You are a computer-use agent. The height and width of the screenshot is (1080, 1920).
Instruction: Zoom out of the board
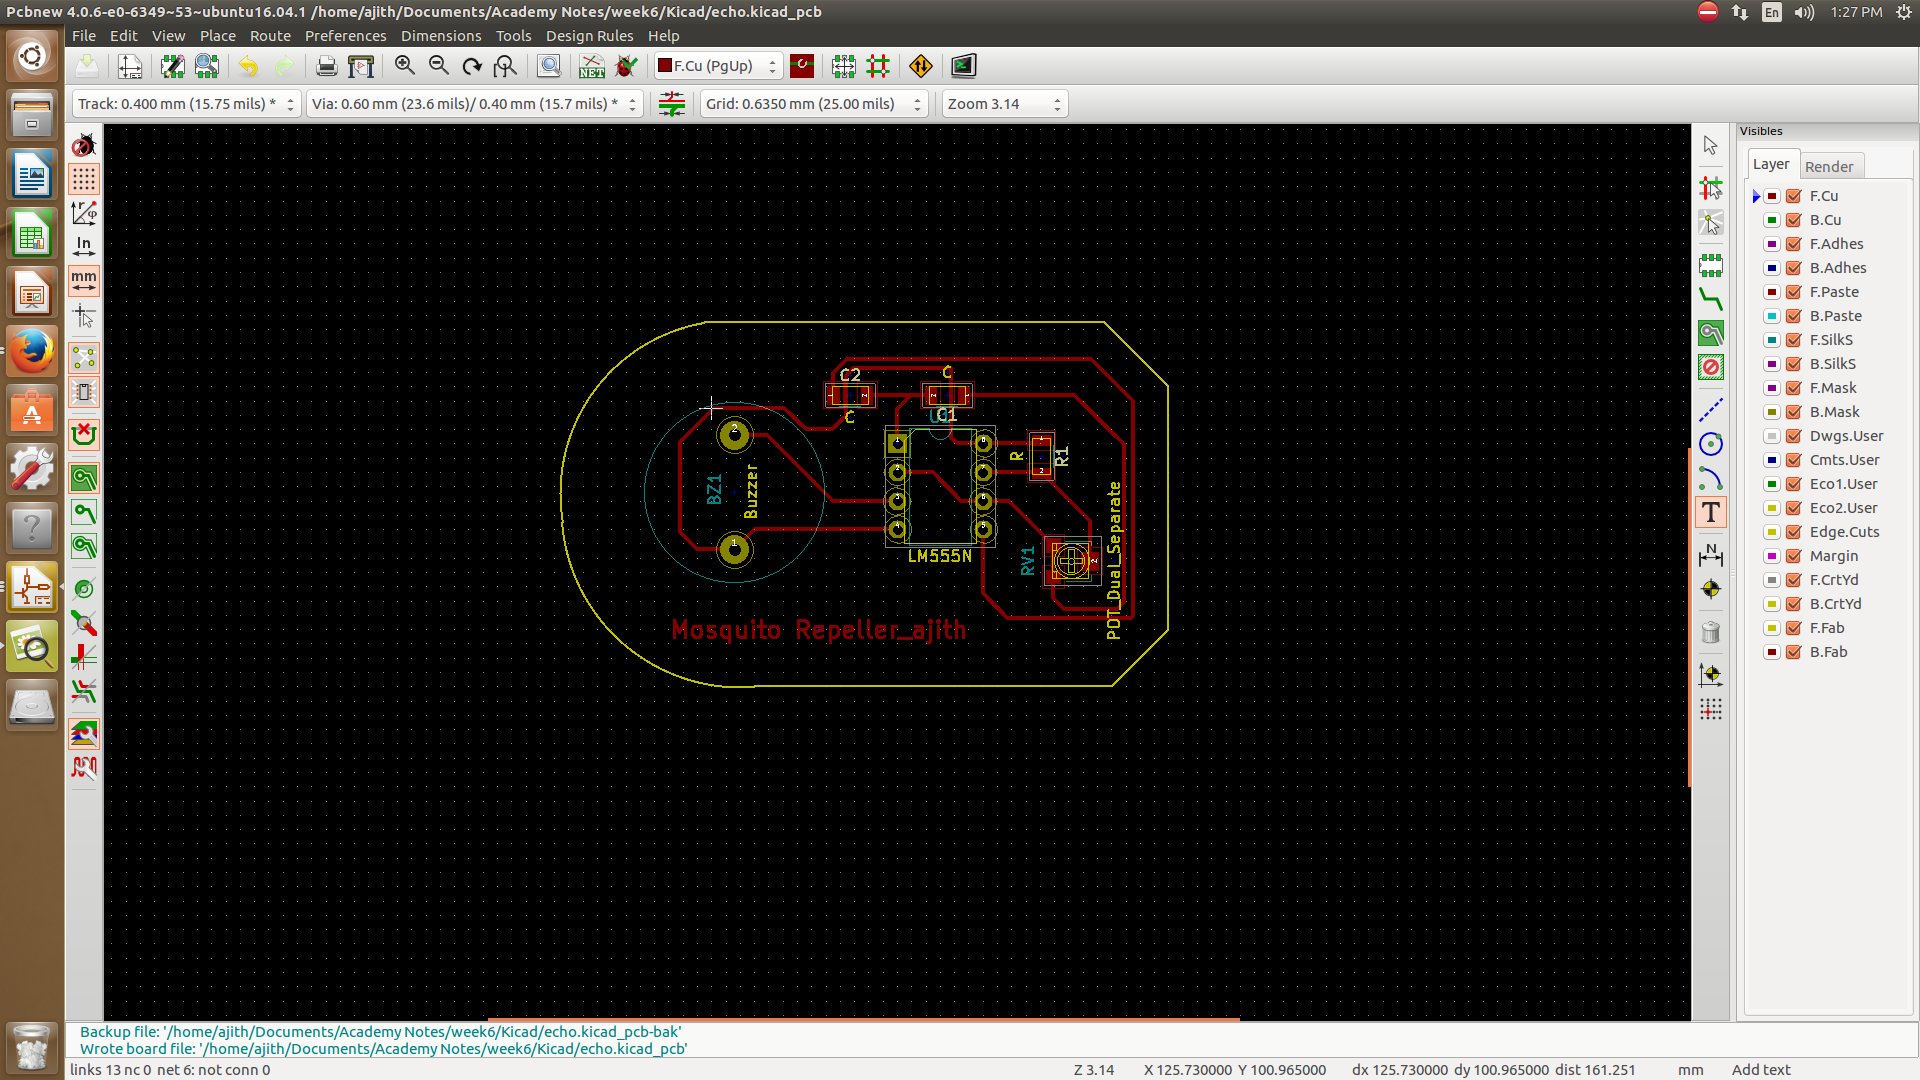pyautogui.click(x=439, y=66)
